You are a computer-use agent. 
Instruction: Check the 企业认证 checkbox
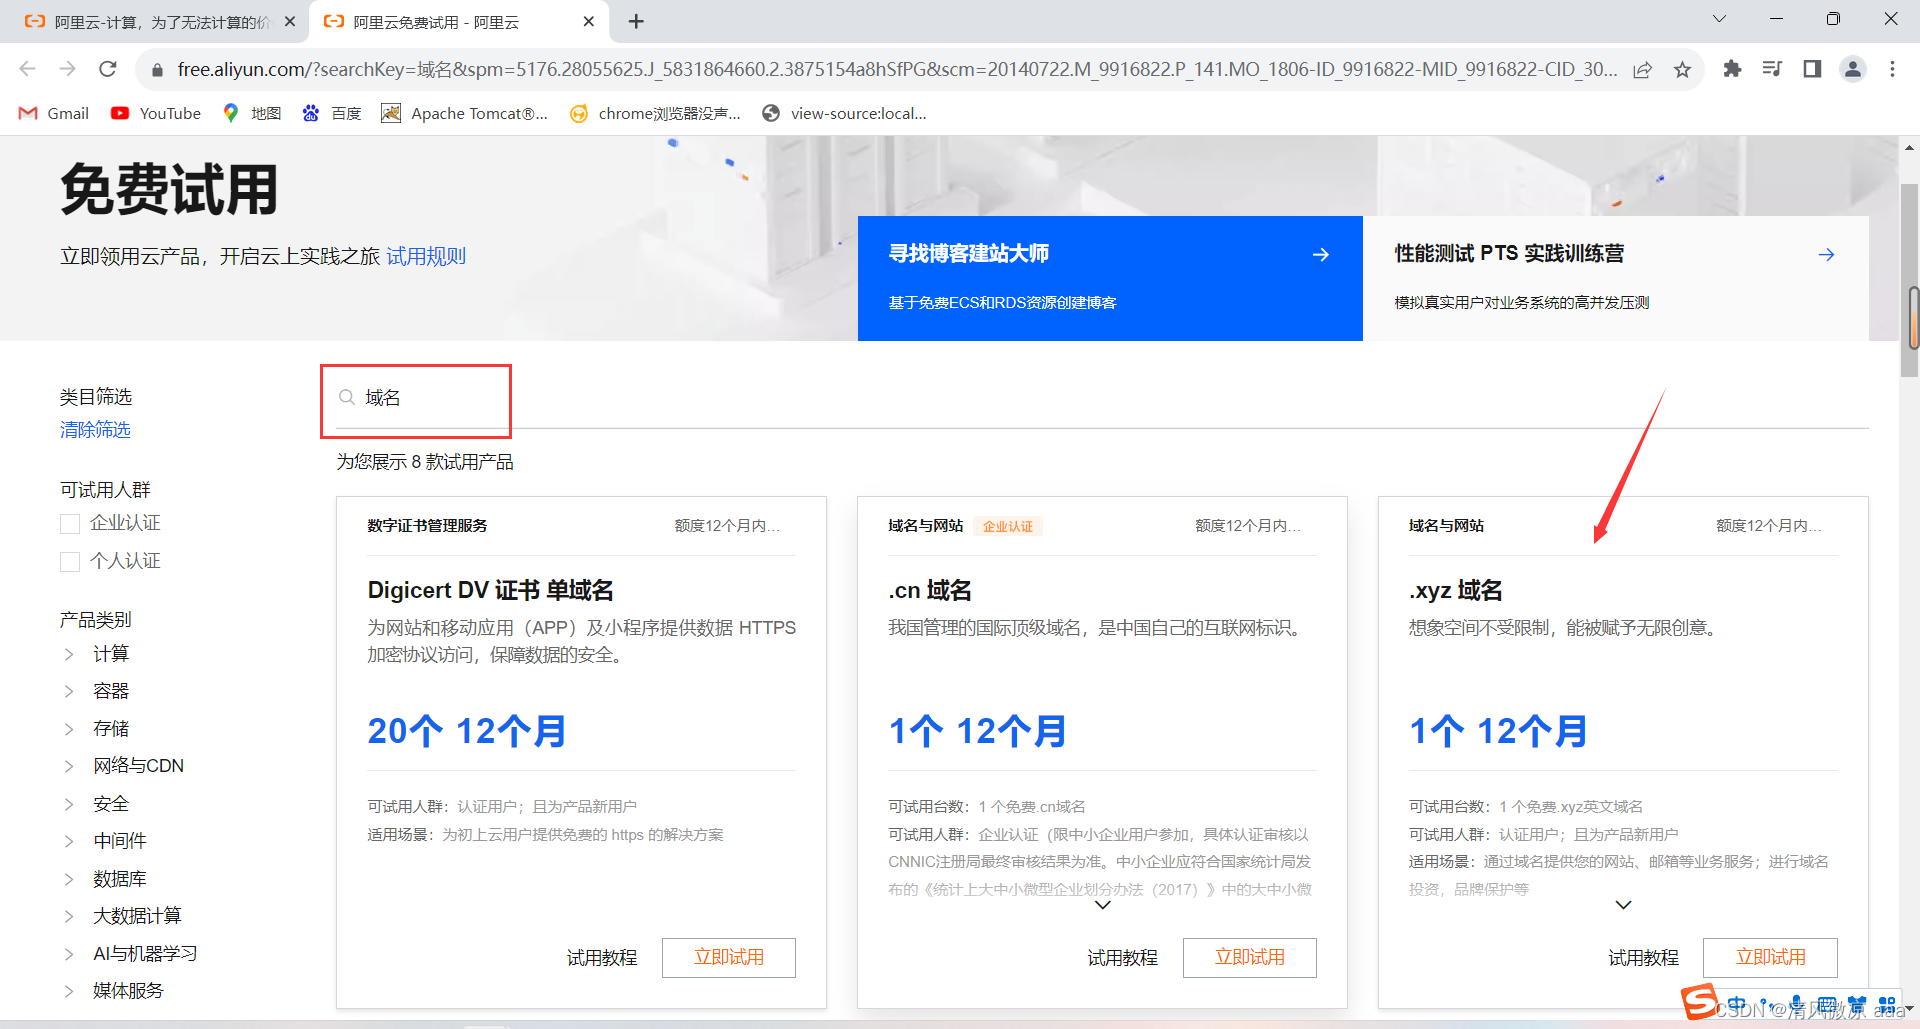(x=70, y=523)
